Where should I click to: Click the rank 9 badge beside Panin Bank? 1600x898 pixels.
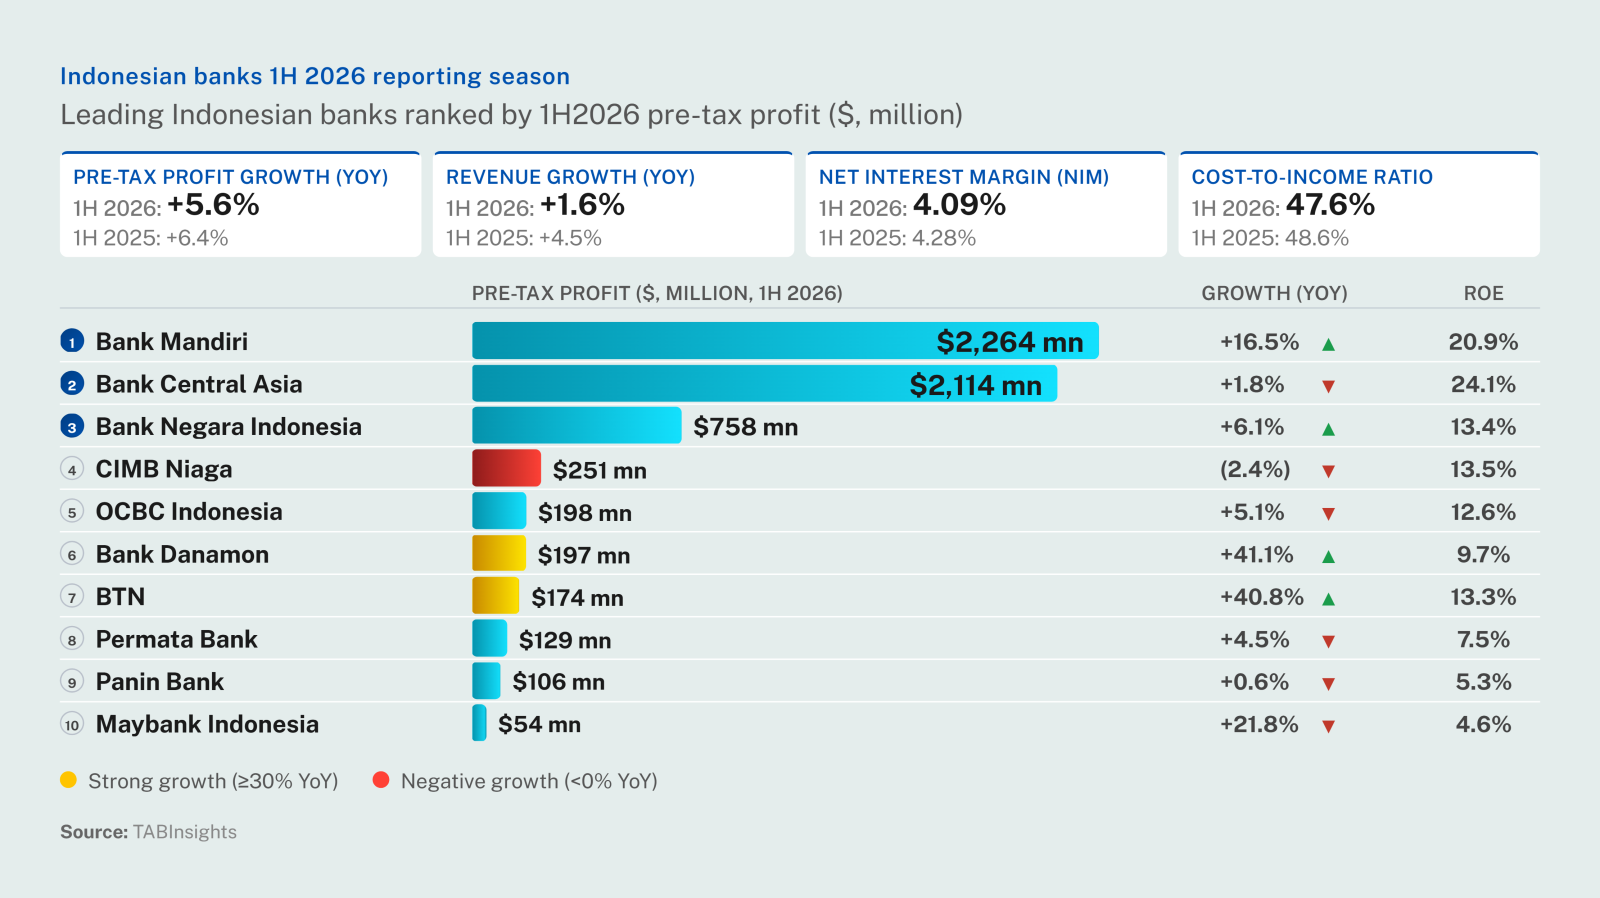(72, 682)
